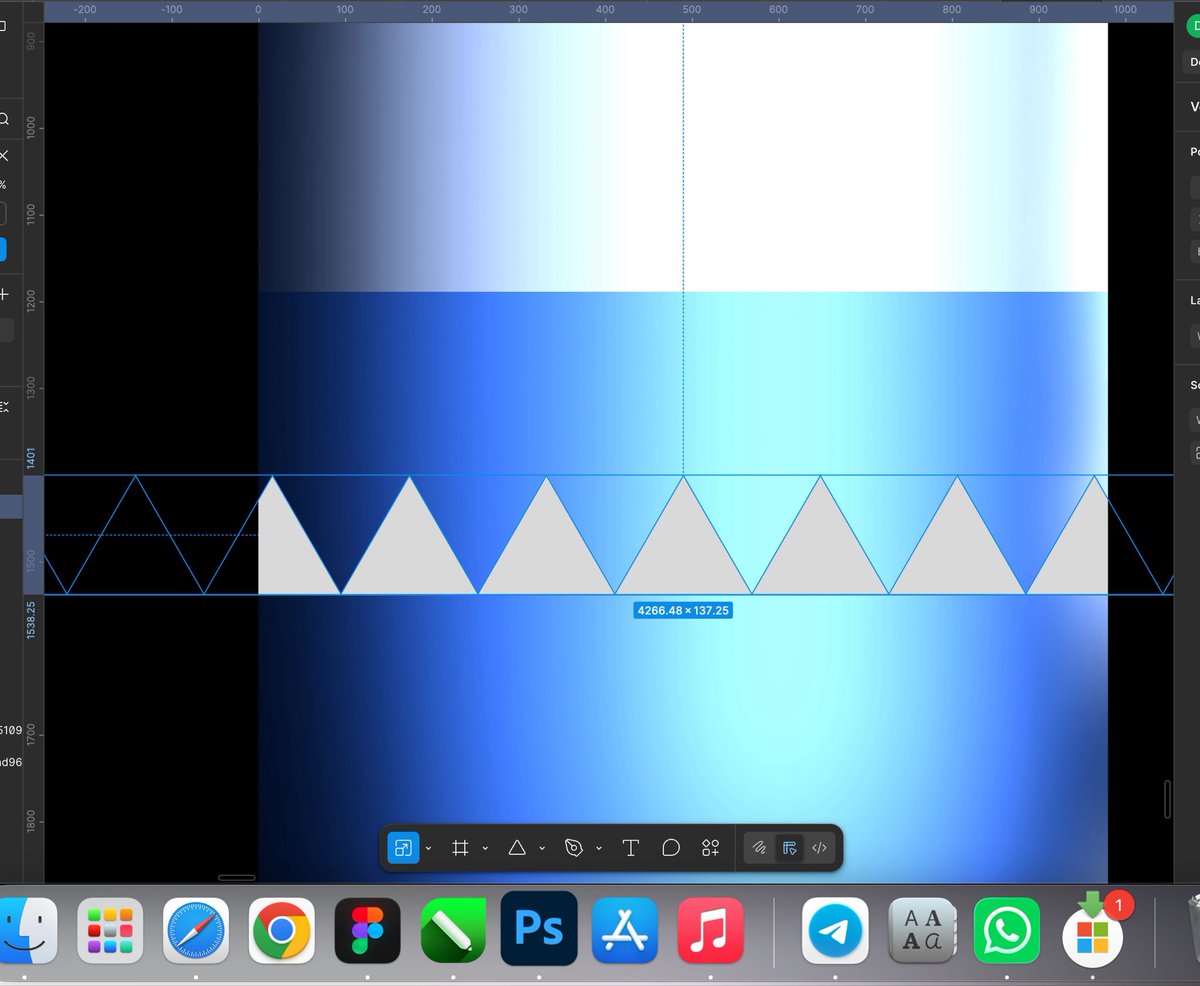Switch to Draw mode
Image resolution: width=1200 pixels, height=986 pixels.
point(760,848)
